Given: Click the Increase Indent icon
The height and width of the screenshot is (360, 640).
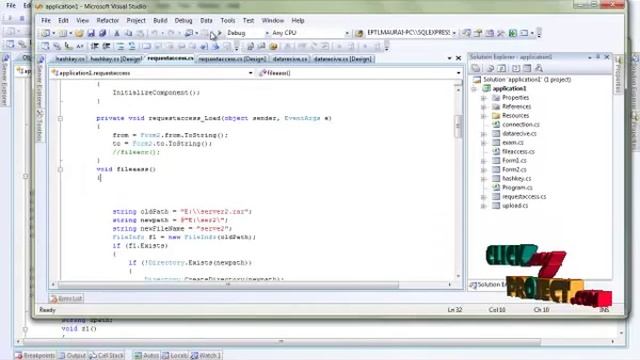Looking at the screenshot, I should coord(106,46).
